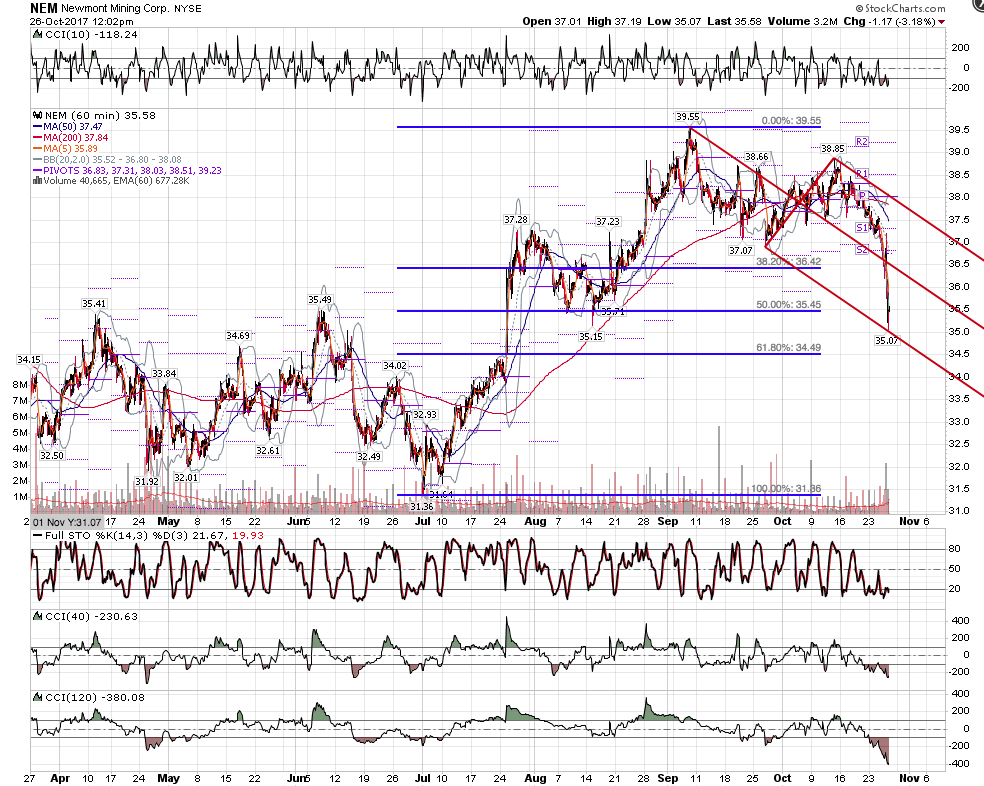Click the CCI(120) panel indicator icon
Viewport: 984px width, 786px height.
pyautogui.click(x=36, y=697)
